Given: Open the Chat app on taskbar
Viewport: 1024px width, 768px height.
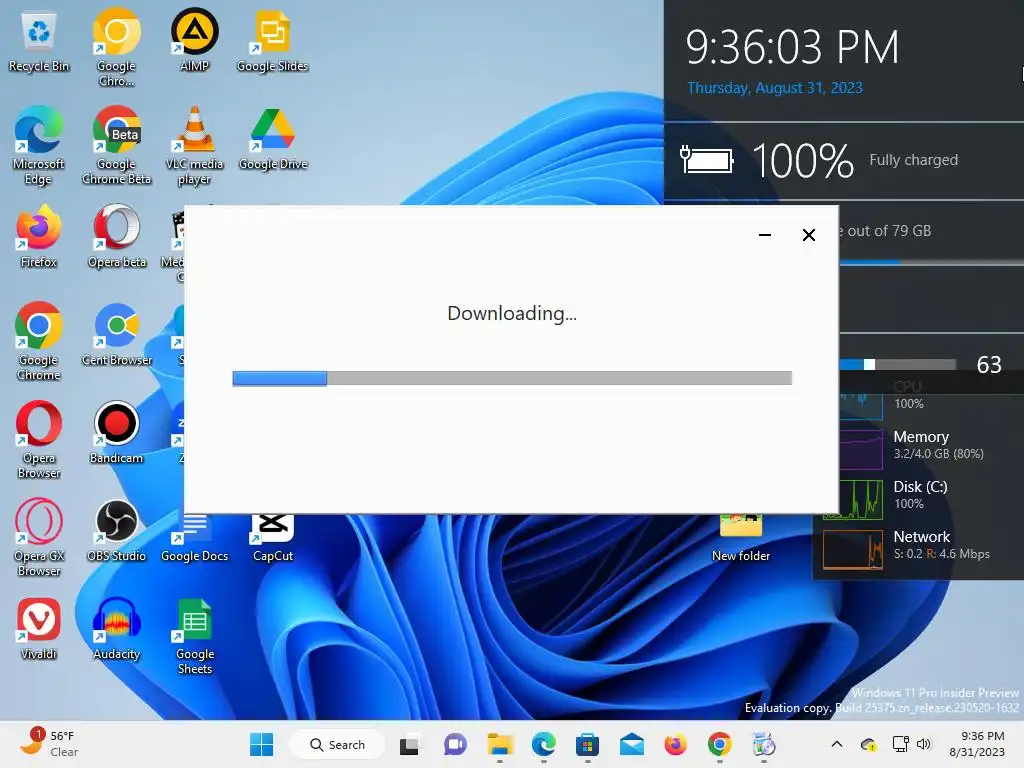Looking at the screenshot, I should [455, 744].
